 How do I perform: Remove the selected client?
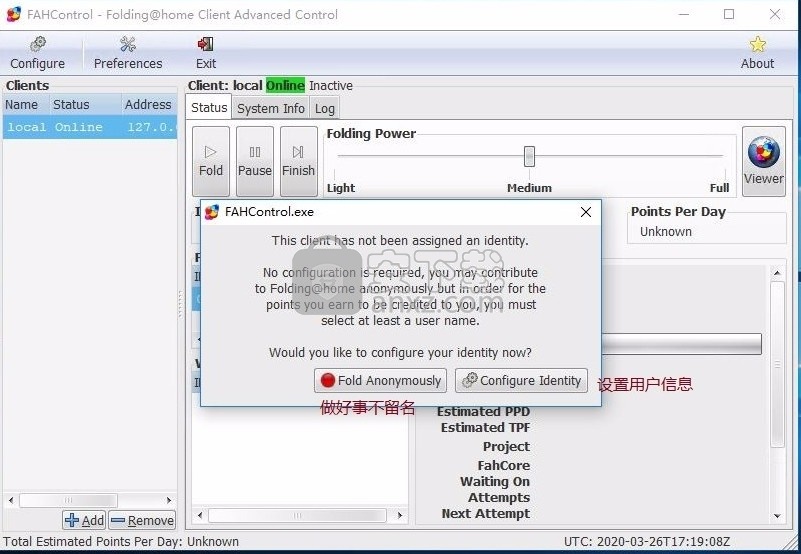(x=143, y=520)
